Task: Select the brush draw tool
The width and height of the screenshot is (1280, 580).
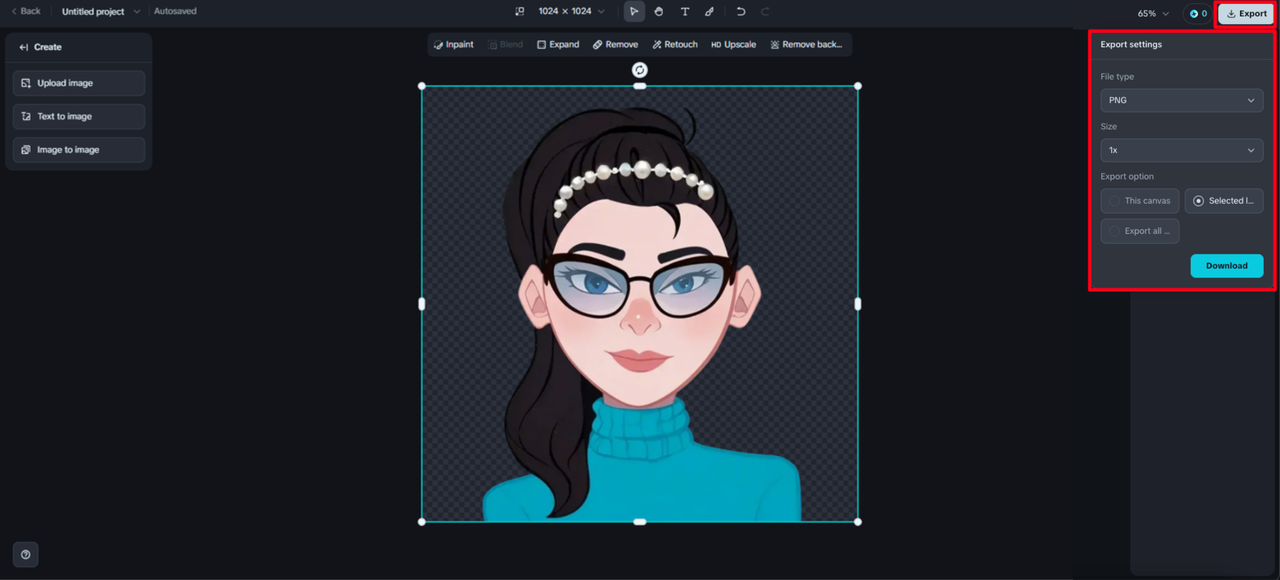Action: pos(710,12)
